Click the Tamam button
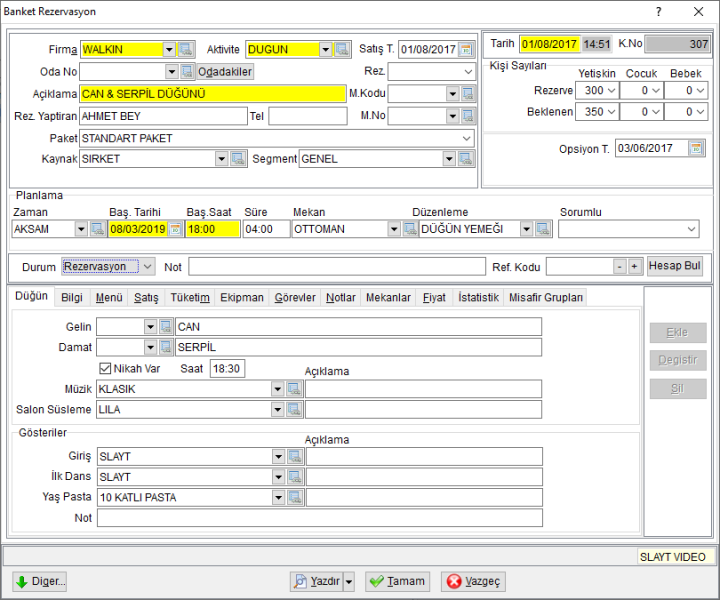720x600 pixels. tap(398, 581)
